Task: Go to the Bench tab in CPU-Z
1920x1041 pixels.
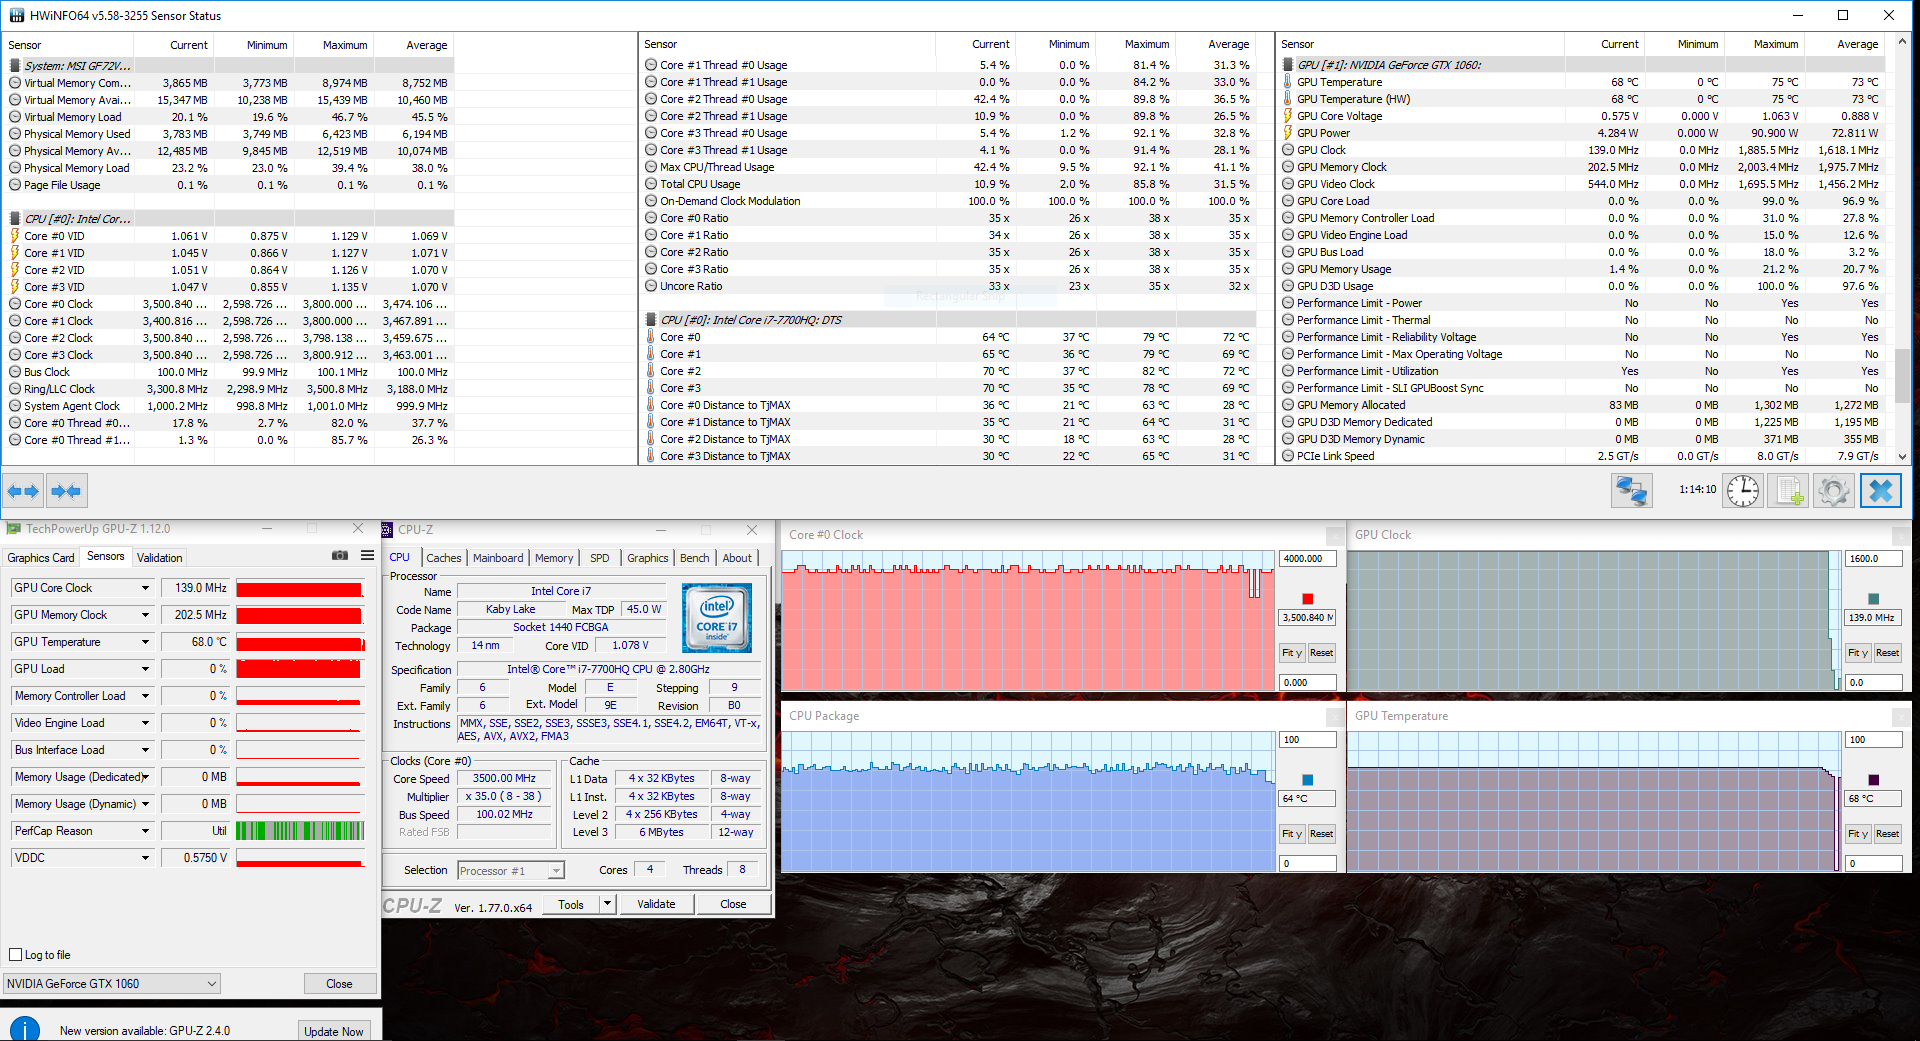Action: coord(695,558)
